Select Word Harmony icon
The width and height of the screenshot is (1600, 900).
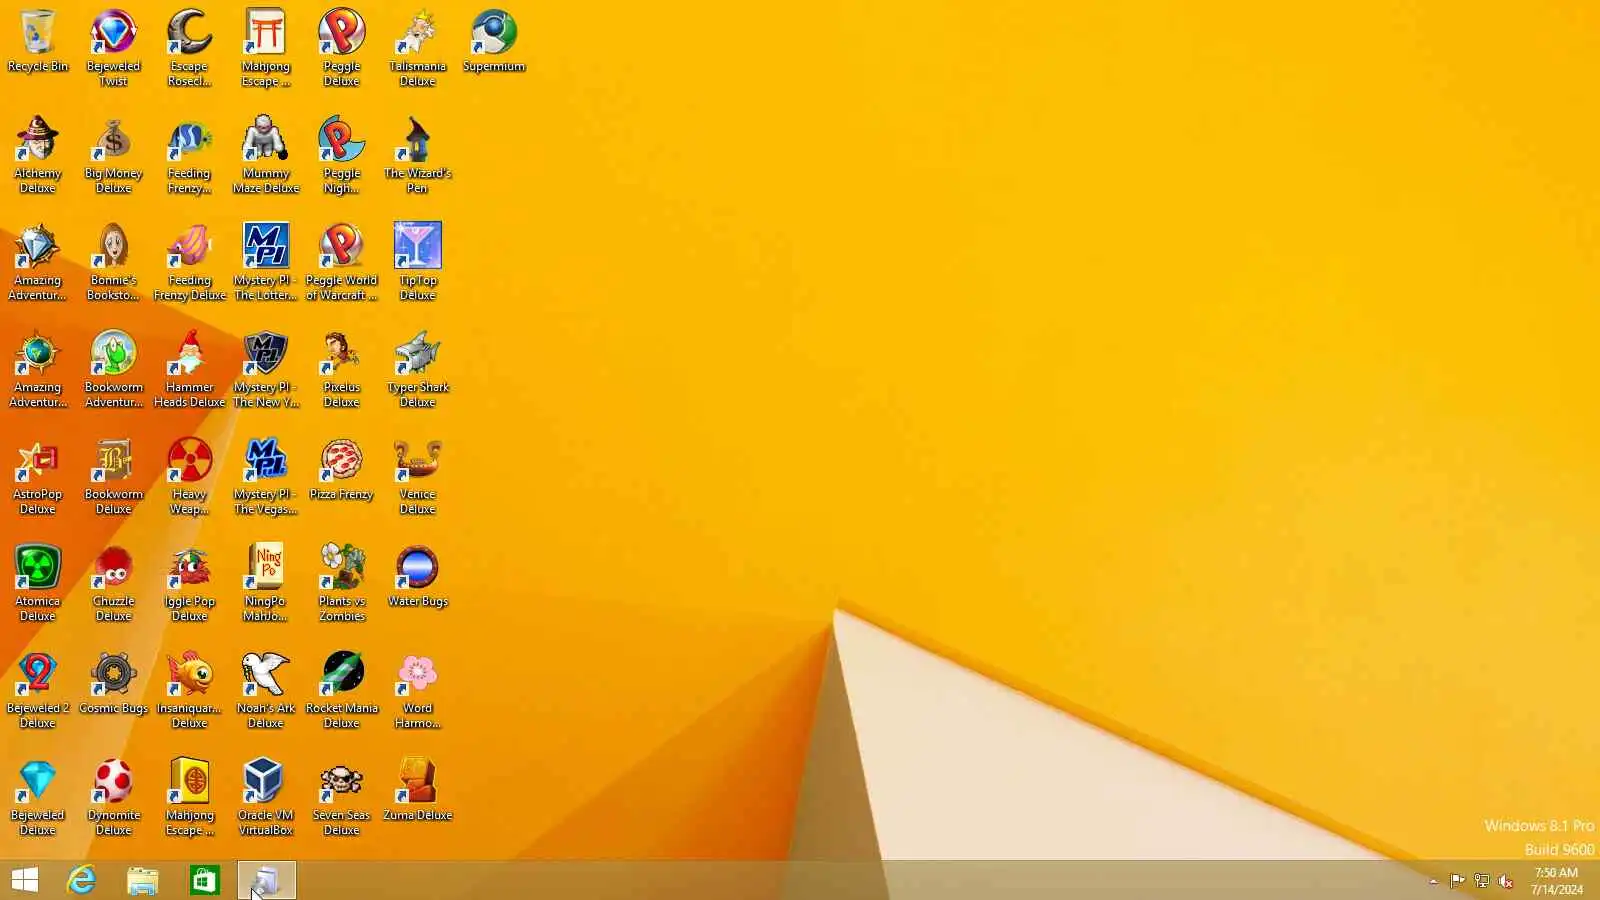click(x=418, y=690)
